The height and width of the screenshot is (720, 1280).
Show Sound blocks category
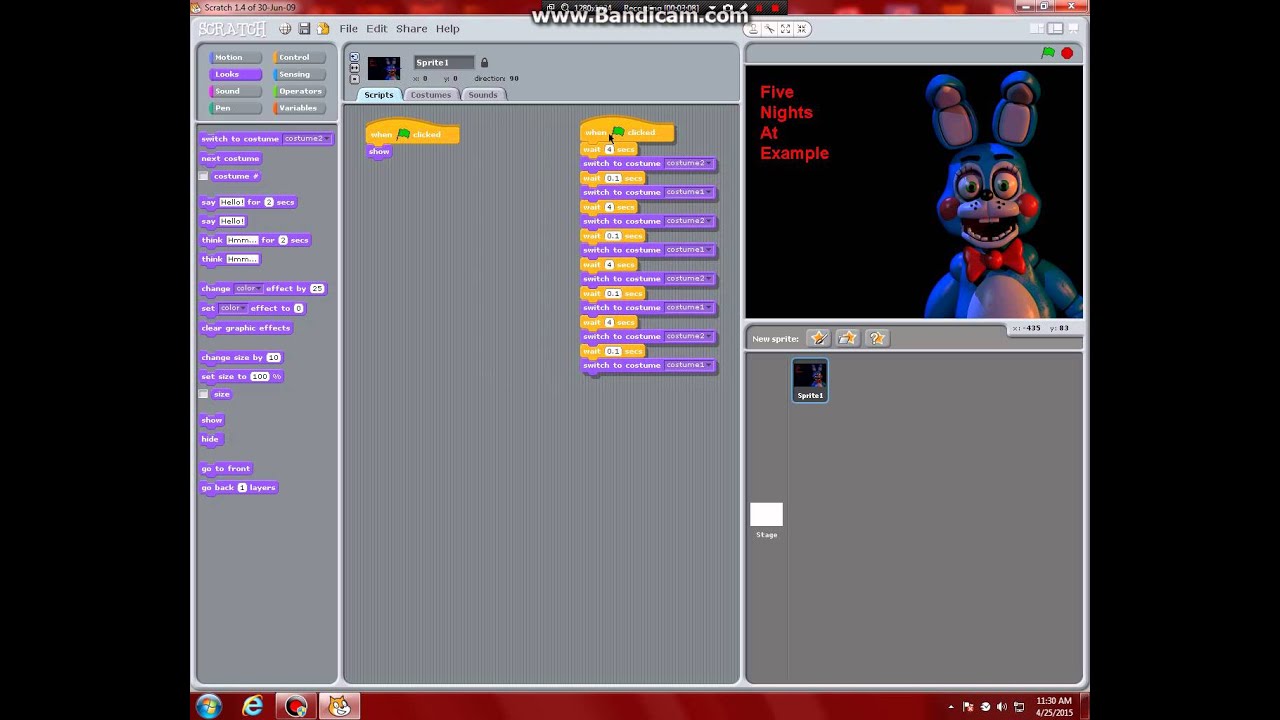[x=234, y=91]
